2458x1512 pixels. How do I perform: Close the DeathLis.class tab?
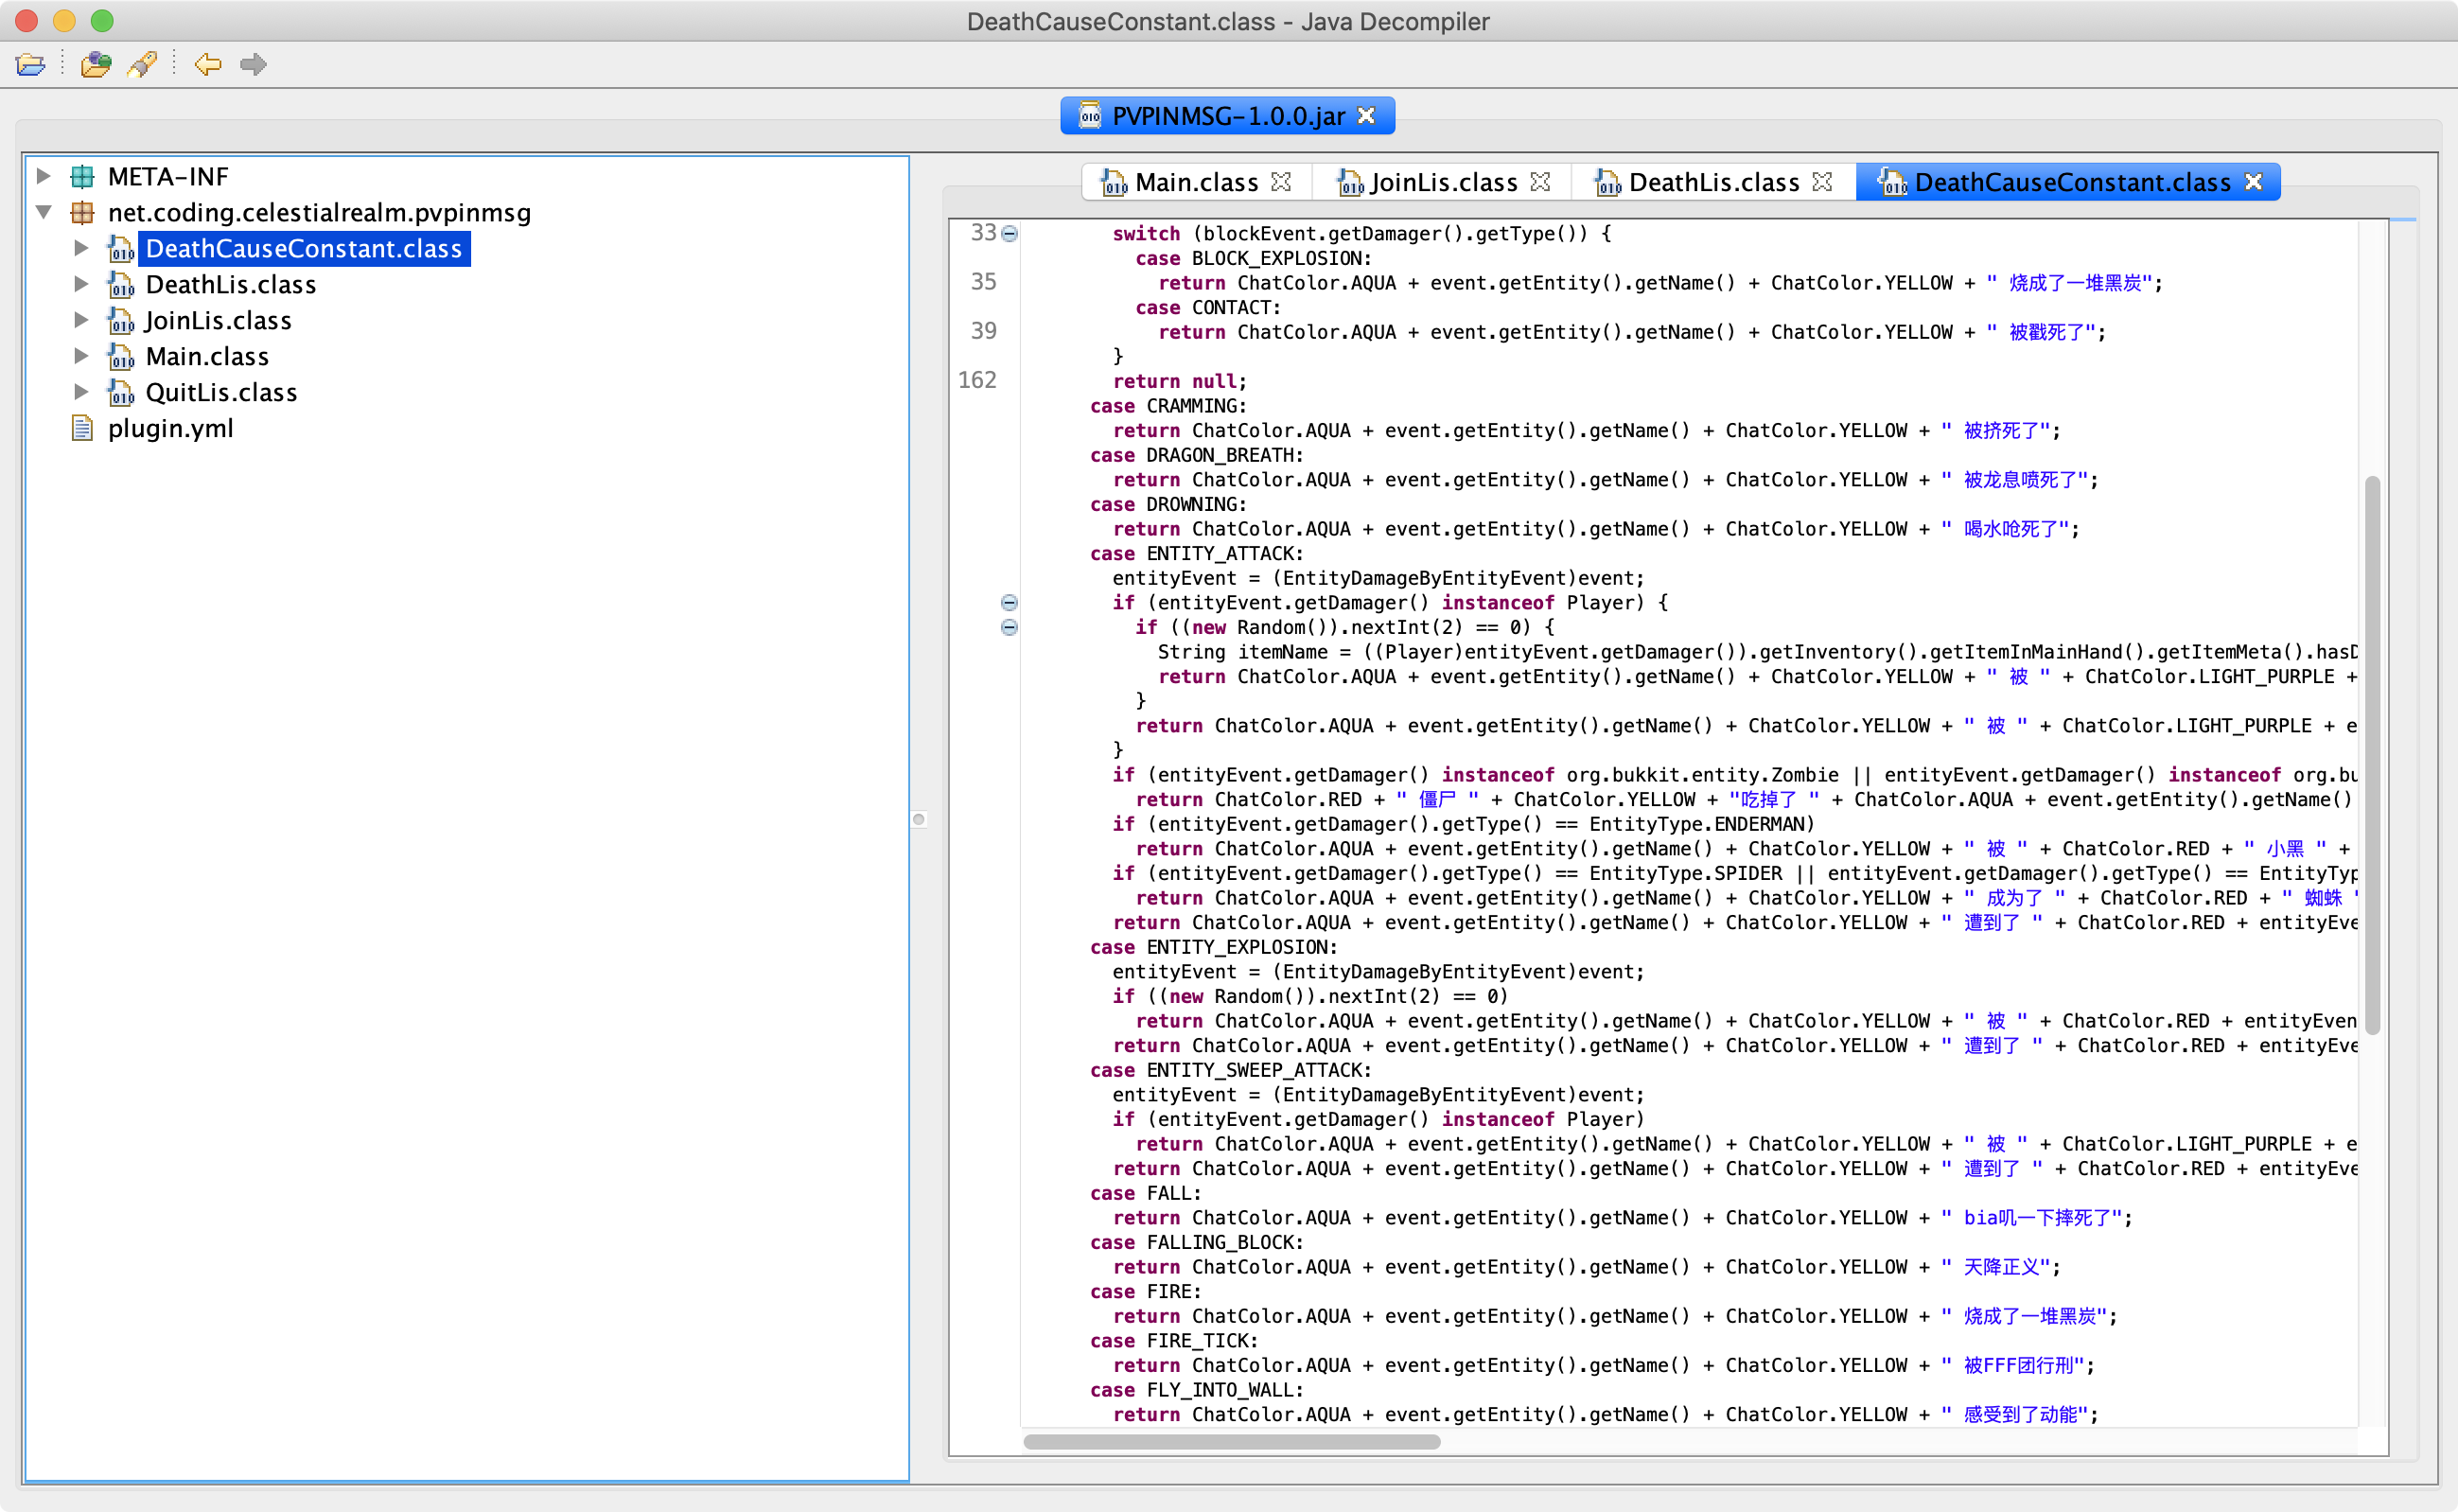pyautogui.click(x=1822, y=182)
